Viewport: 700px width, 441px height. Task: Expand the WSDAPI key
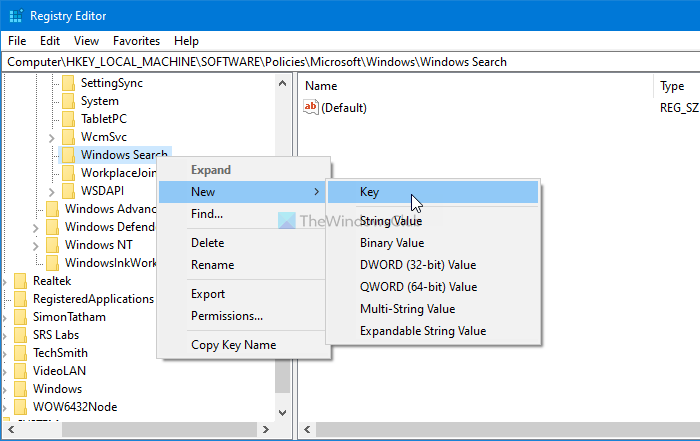pos(51,192)
